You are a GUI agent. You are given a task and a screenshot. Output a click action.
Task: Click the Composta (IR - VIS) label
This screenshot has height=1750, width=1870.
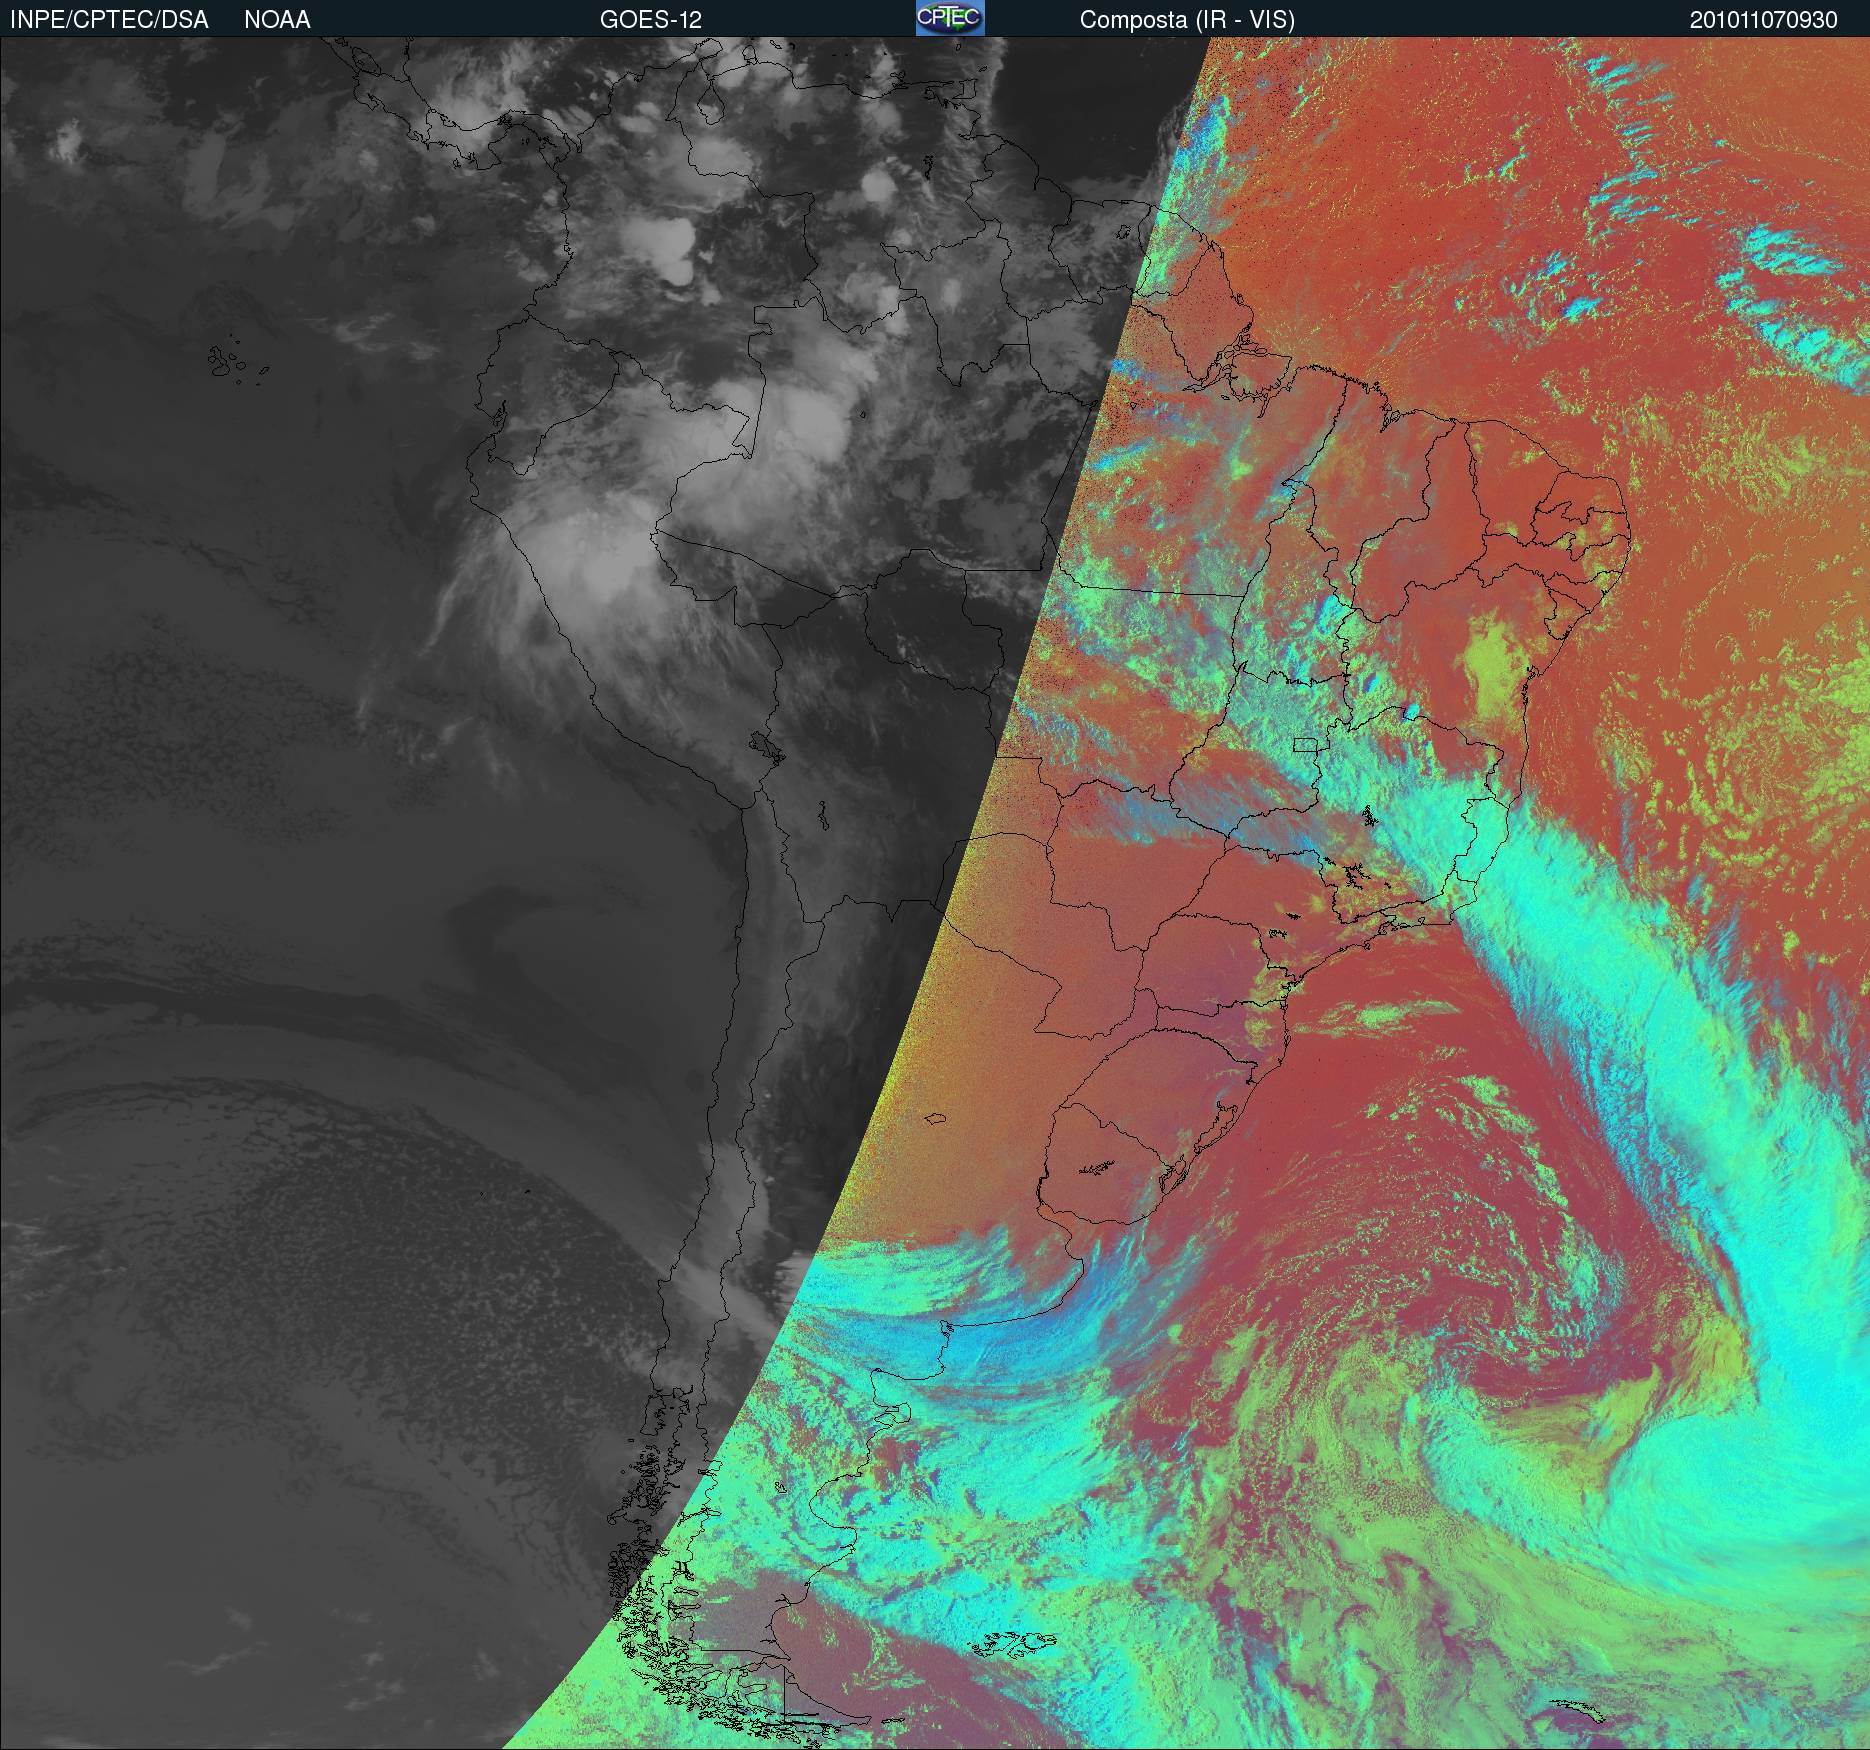click(x=1187, y=20)
